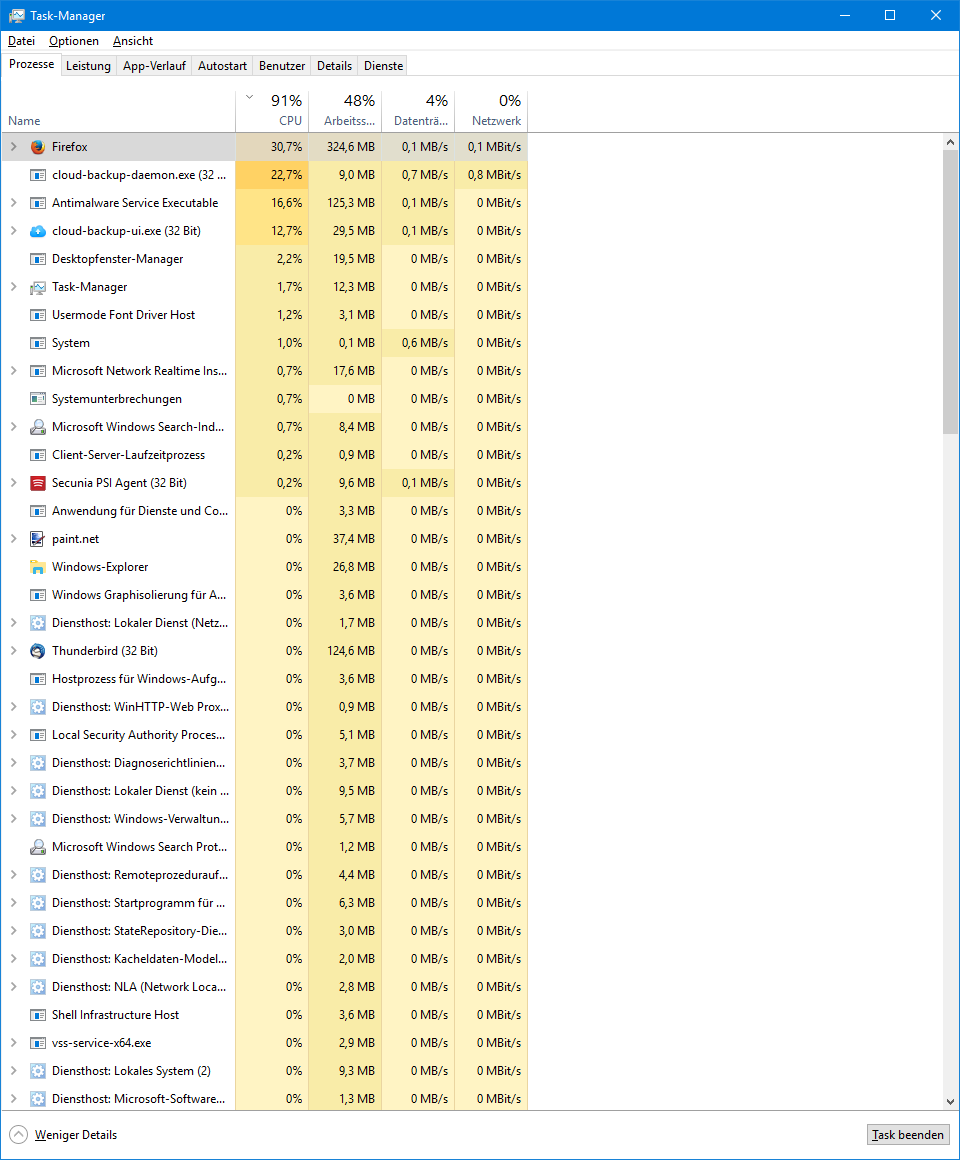Click the Windows-Explorer folder icon
This screenshot has width=960, height=1160.
click(38, 567)
